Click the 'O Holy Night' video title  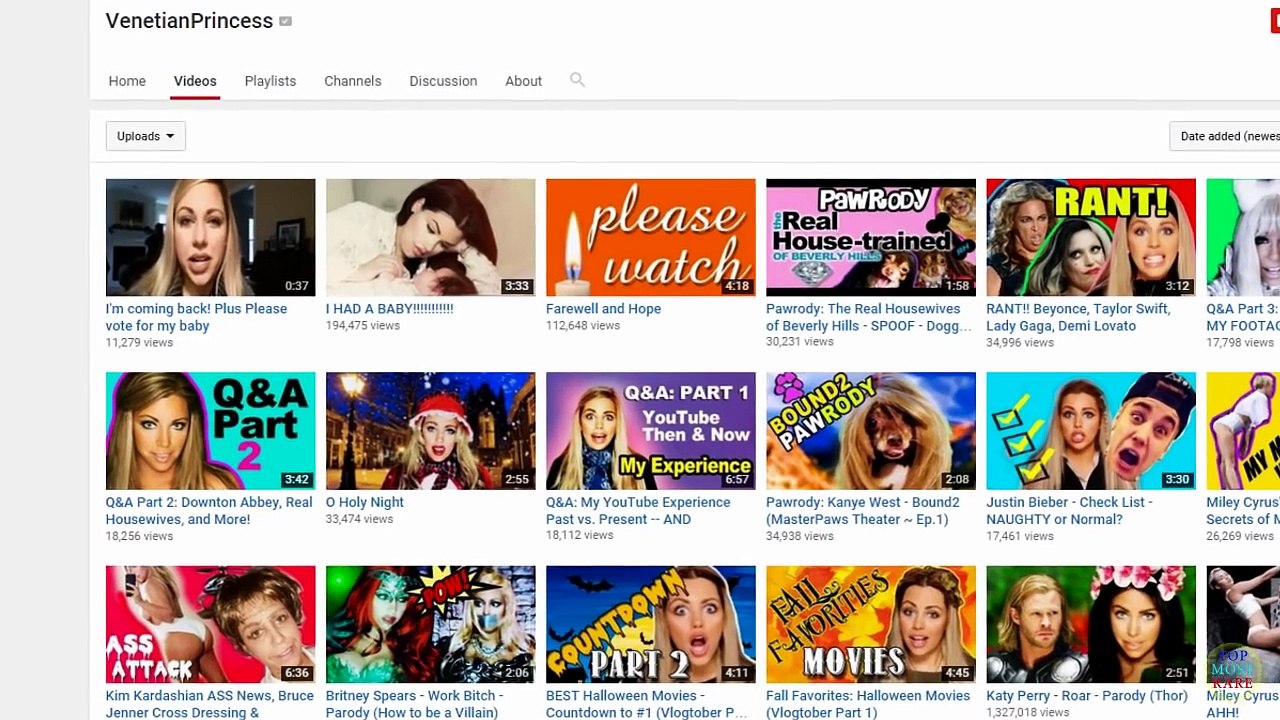click(x=364, y=502)
